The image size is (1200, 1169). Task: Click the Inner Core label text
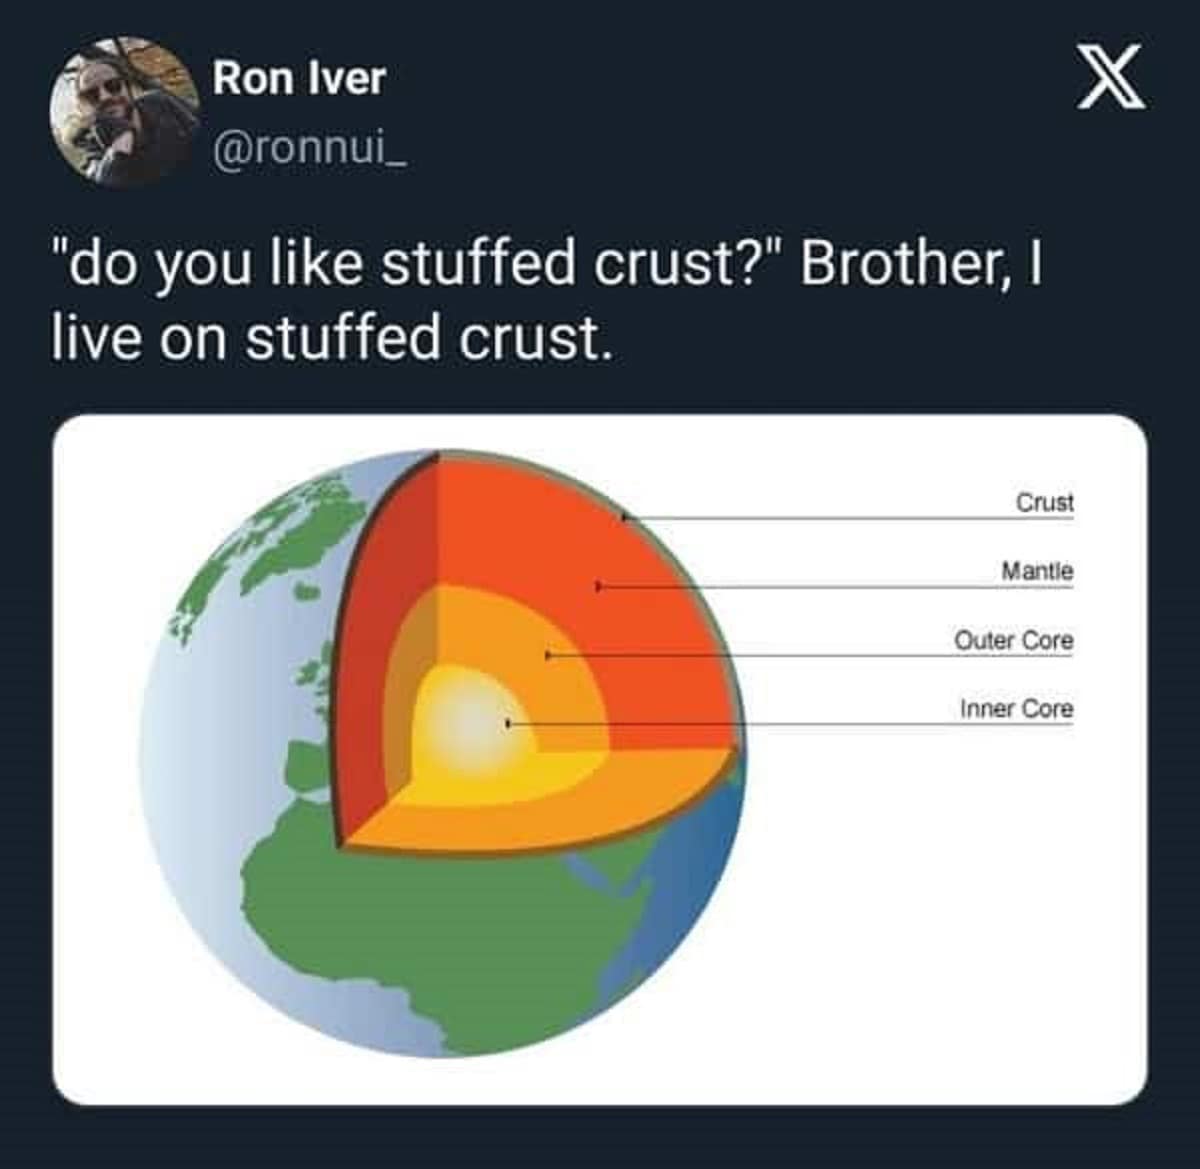(1016, 709)
